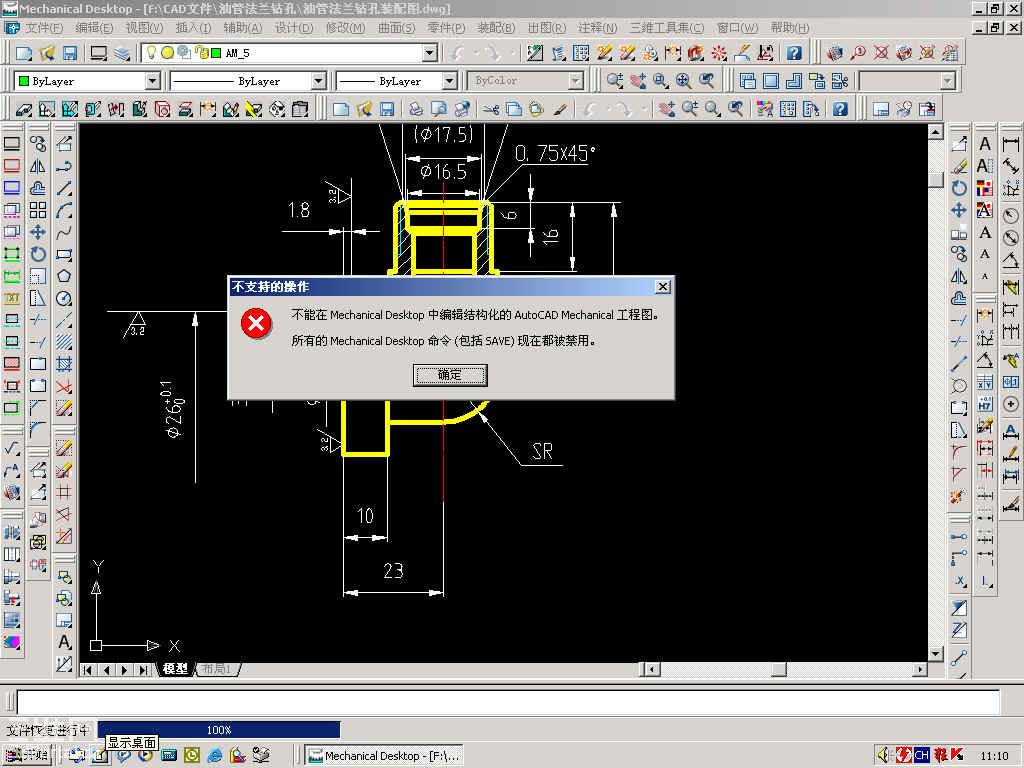The width and height of the screenshot is (1024, 768).
Task: Click the 100% file recovery progress bar
Action: [219, 729]
